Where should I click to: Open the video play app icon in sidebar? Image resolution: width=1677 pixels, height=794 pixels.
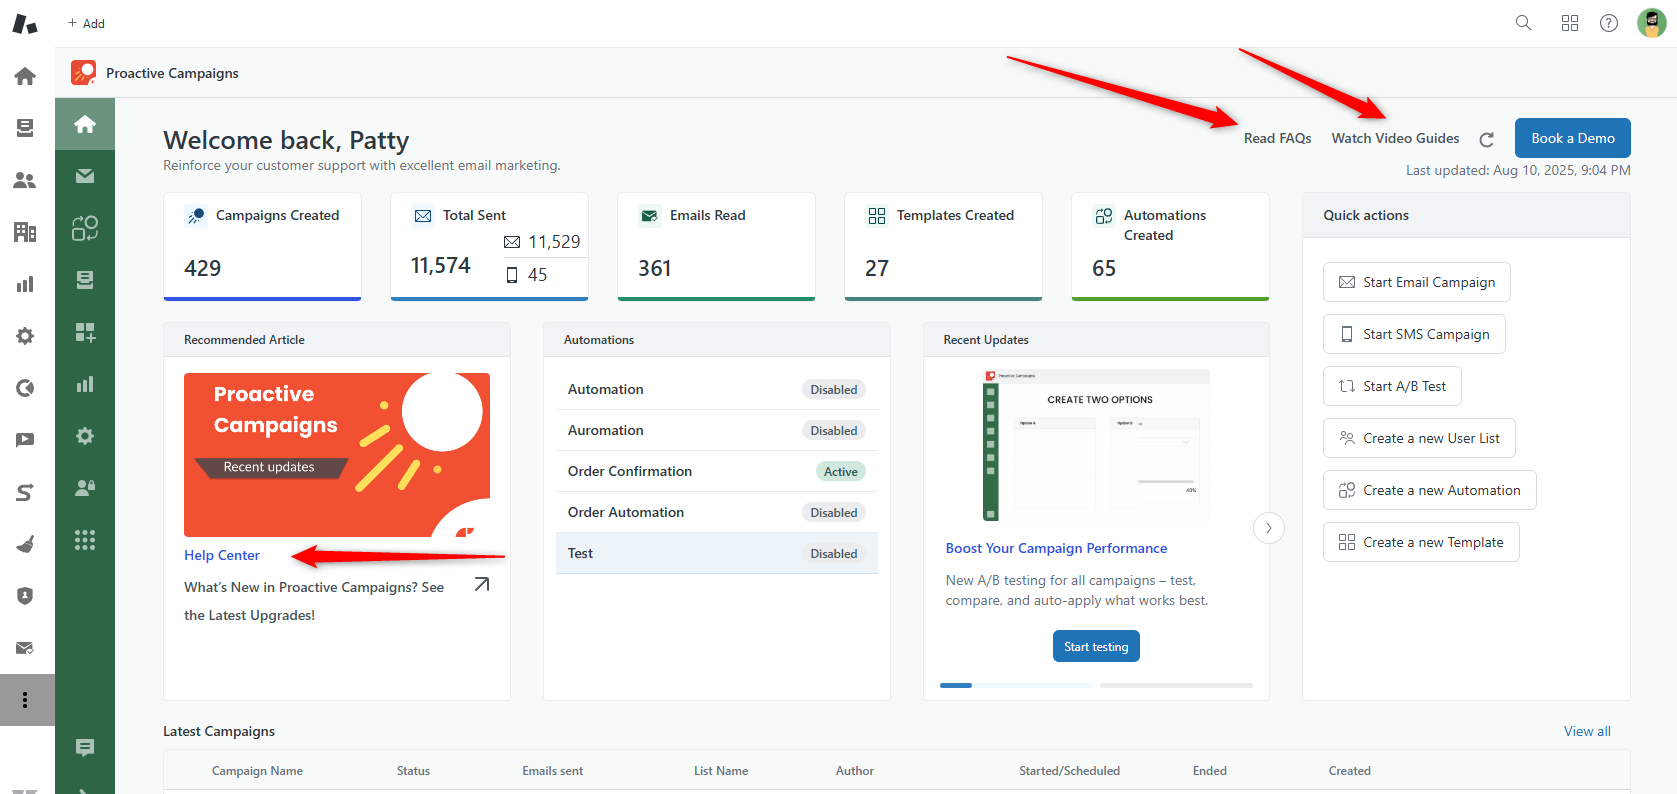point(25,440)
